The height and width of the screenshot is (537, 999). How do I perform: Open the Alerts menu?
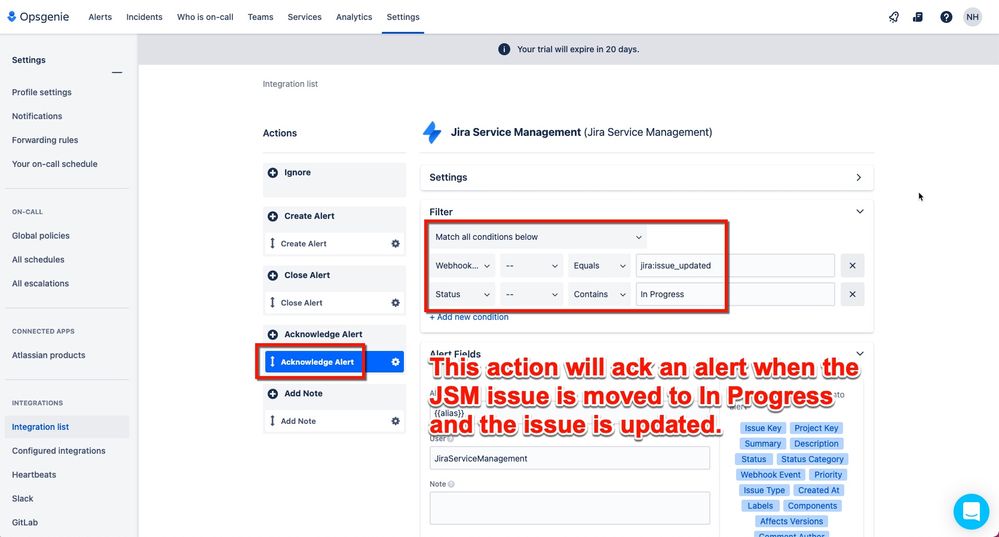pos(100,17)
